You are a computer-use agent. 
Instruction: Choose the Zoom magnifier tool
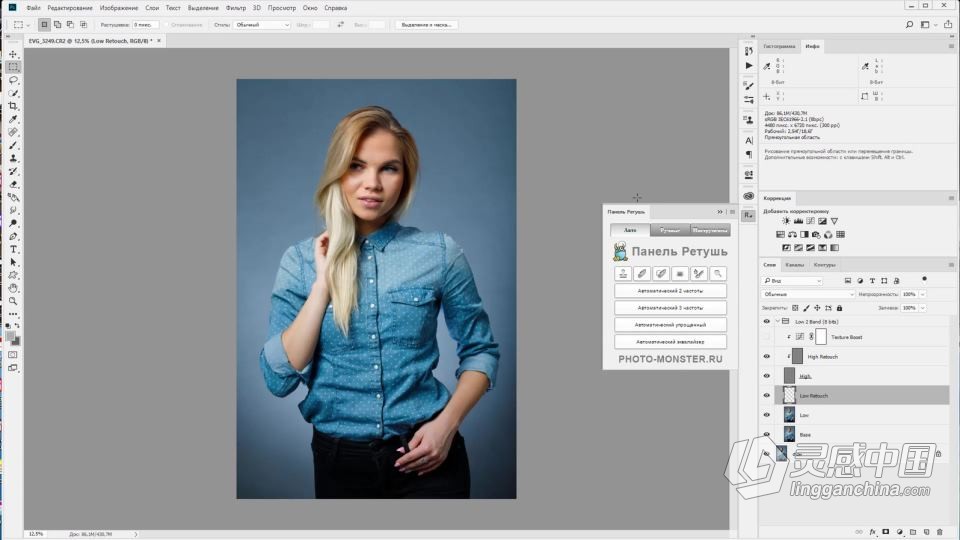tap(13, 301)
